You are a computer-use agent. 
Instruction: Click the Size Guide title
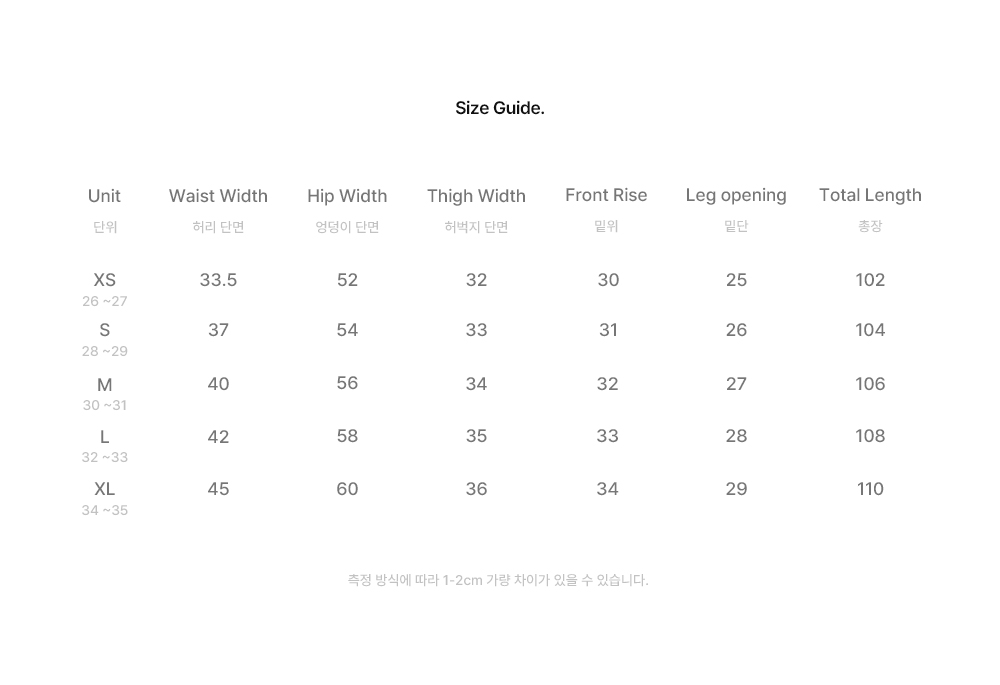tap(499, 108)
